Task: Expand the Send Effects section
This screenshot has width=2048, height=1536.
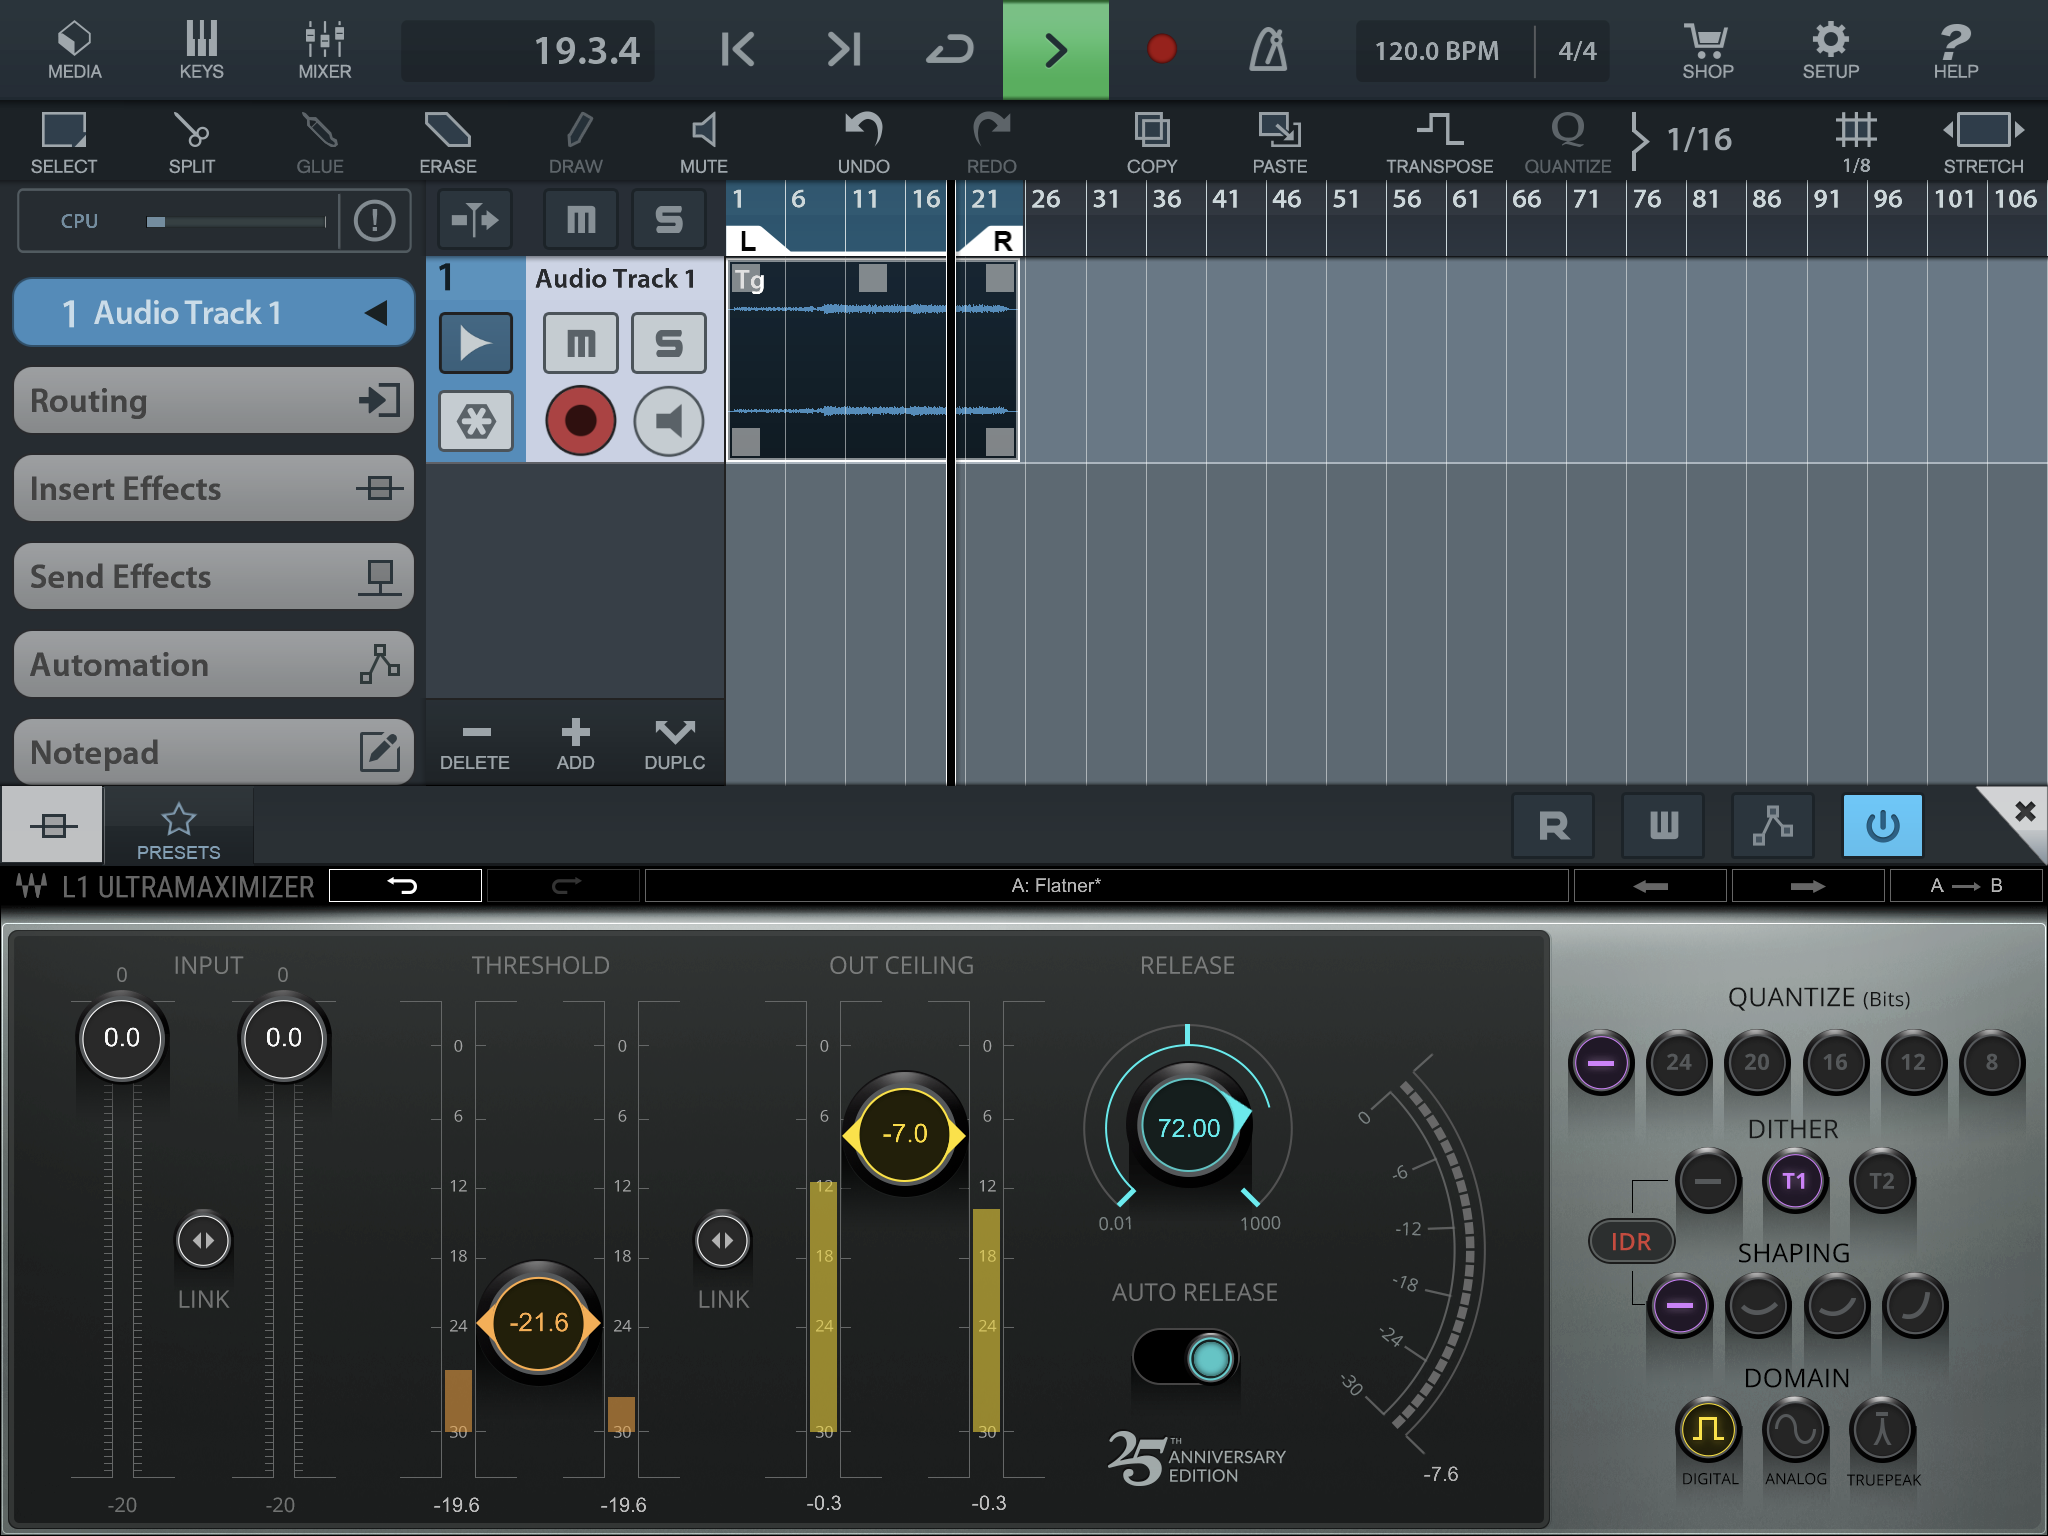Action: coord(214,576)
